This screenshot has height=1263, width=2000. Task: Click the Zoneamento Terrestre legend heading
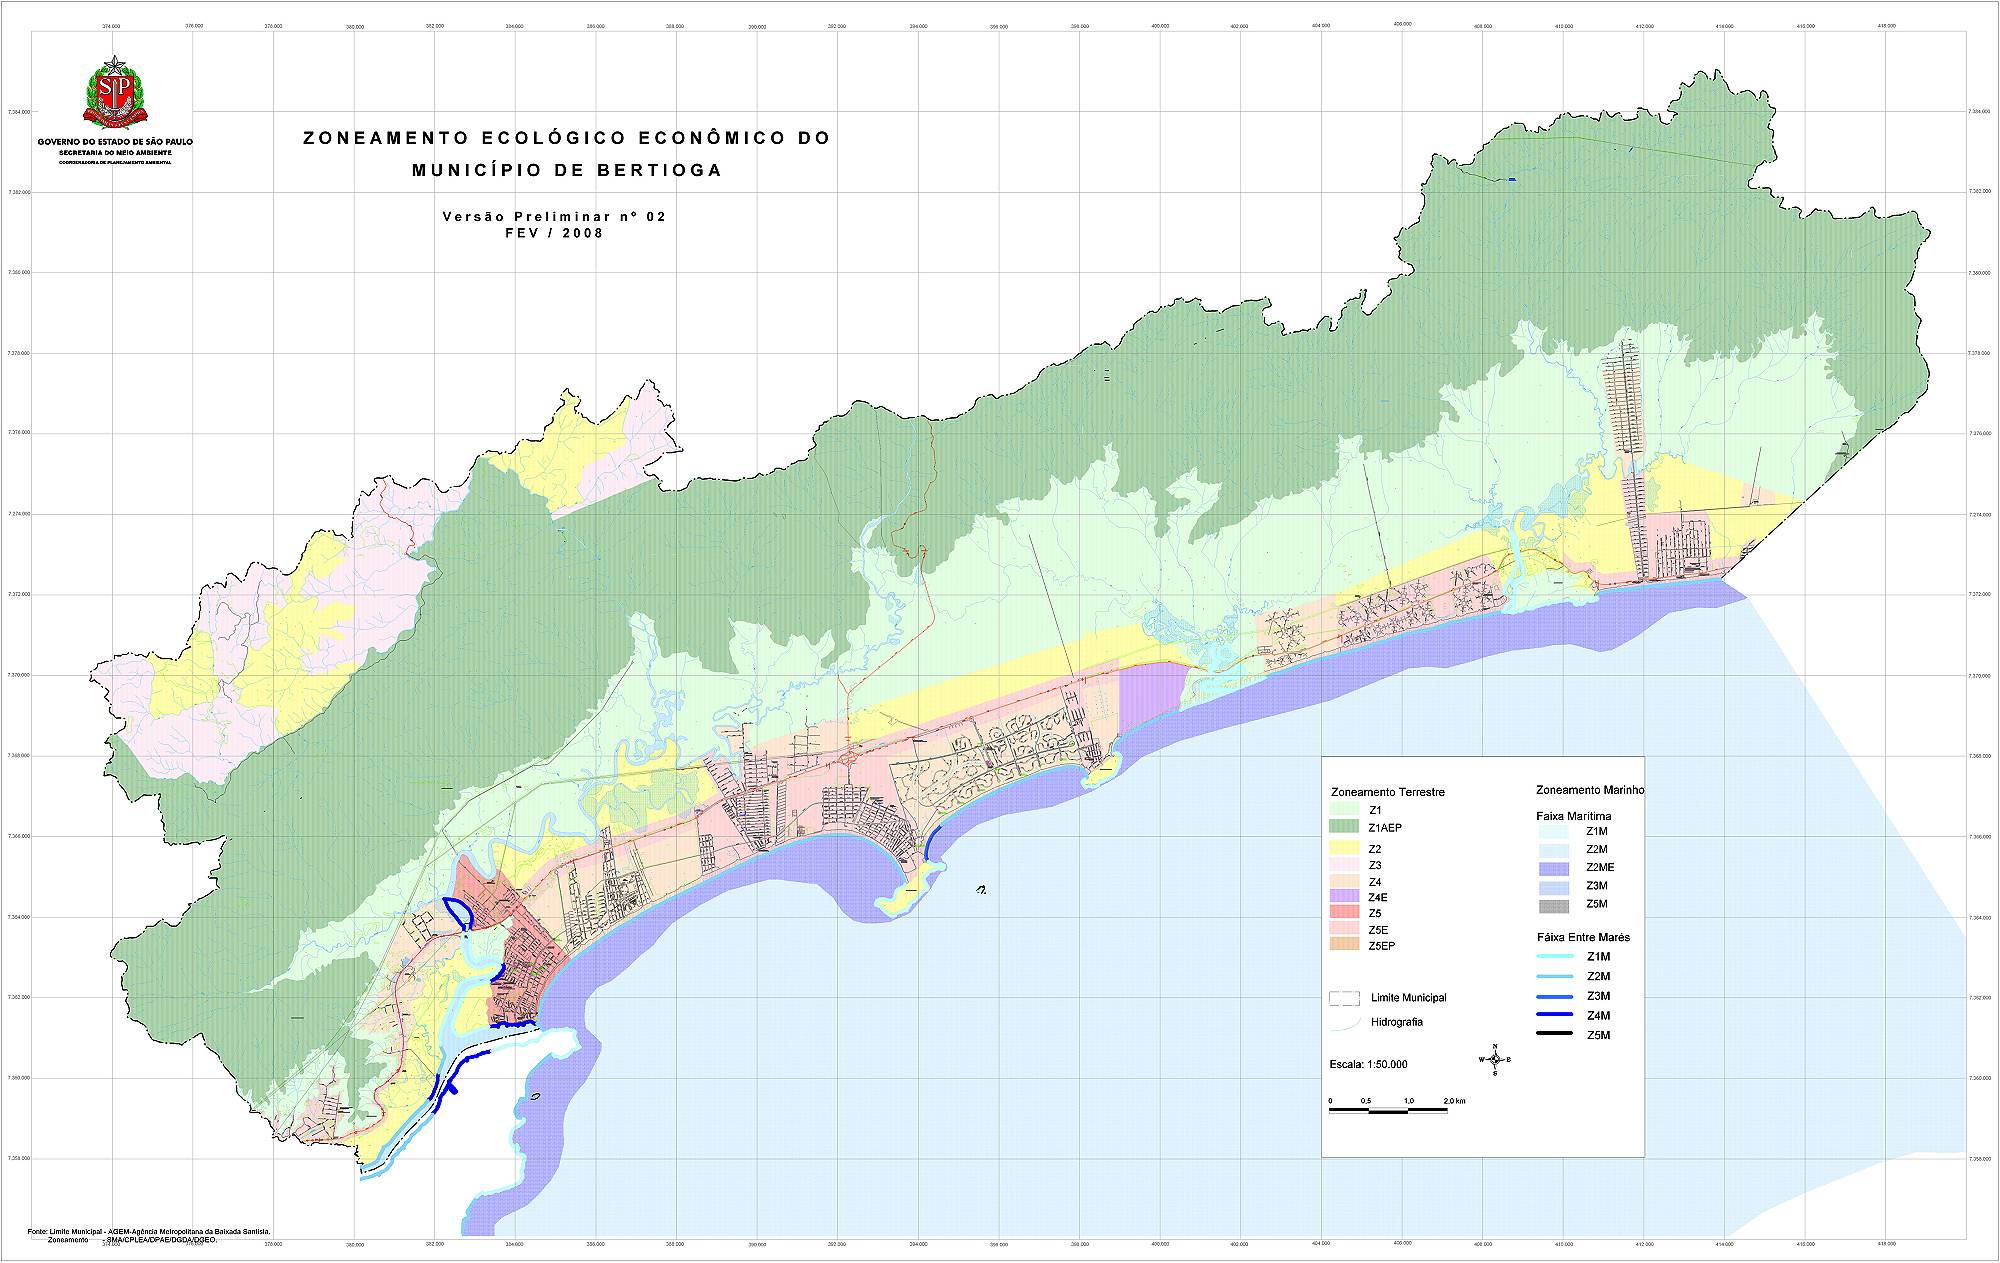(x=1387, y=792)
